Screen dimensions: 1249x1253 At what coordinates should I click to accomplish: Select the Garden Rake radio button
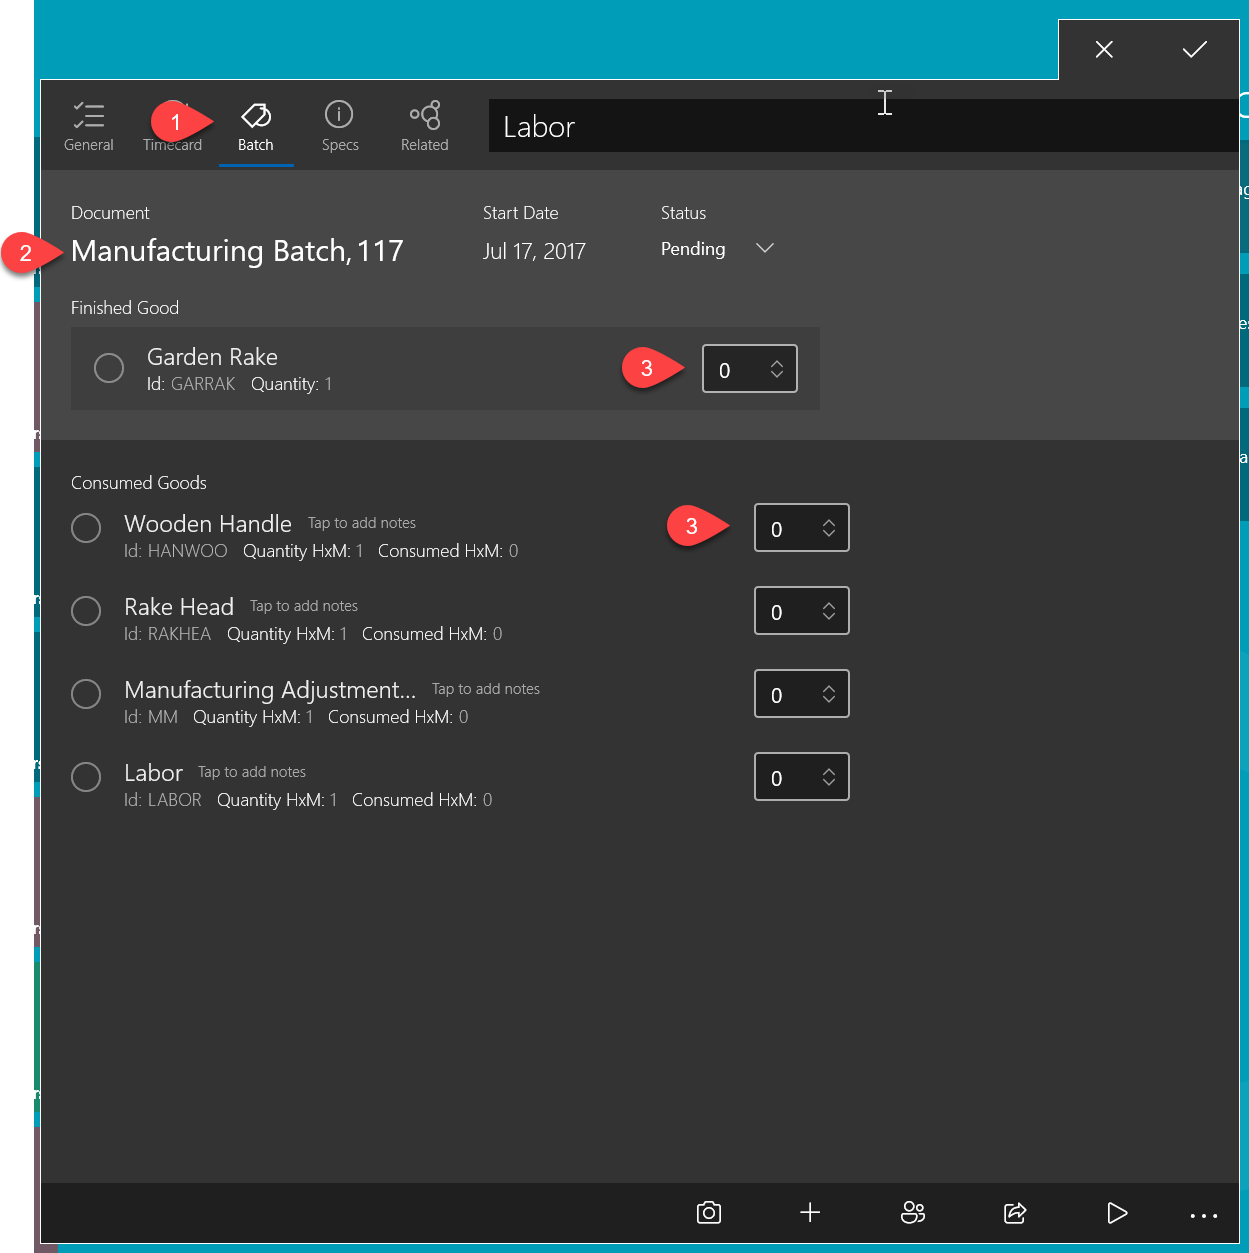(109, 368)
